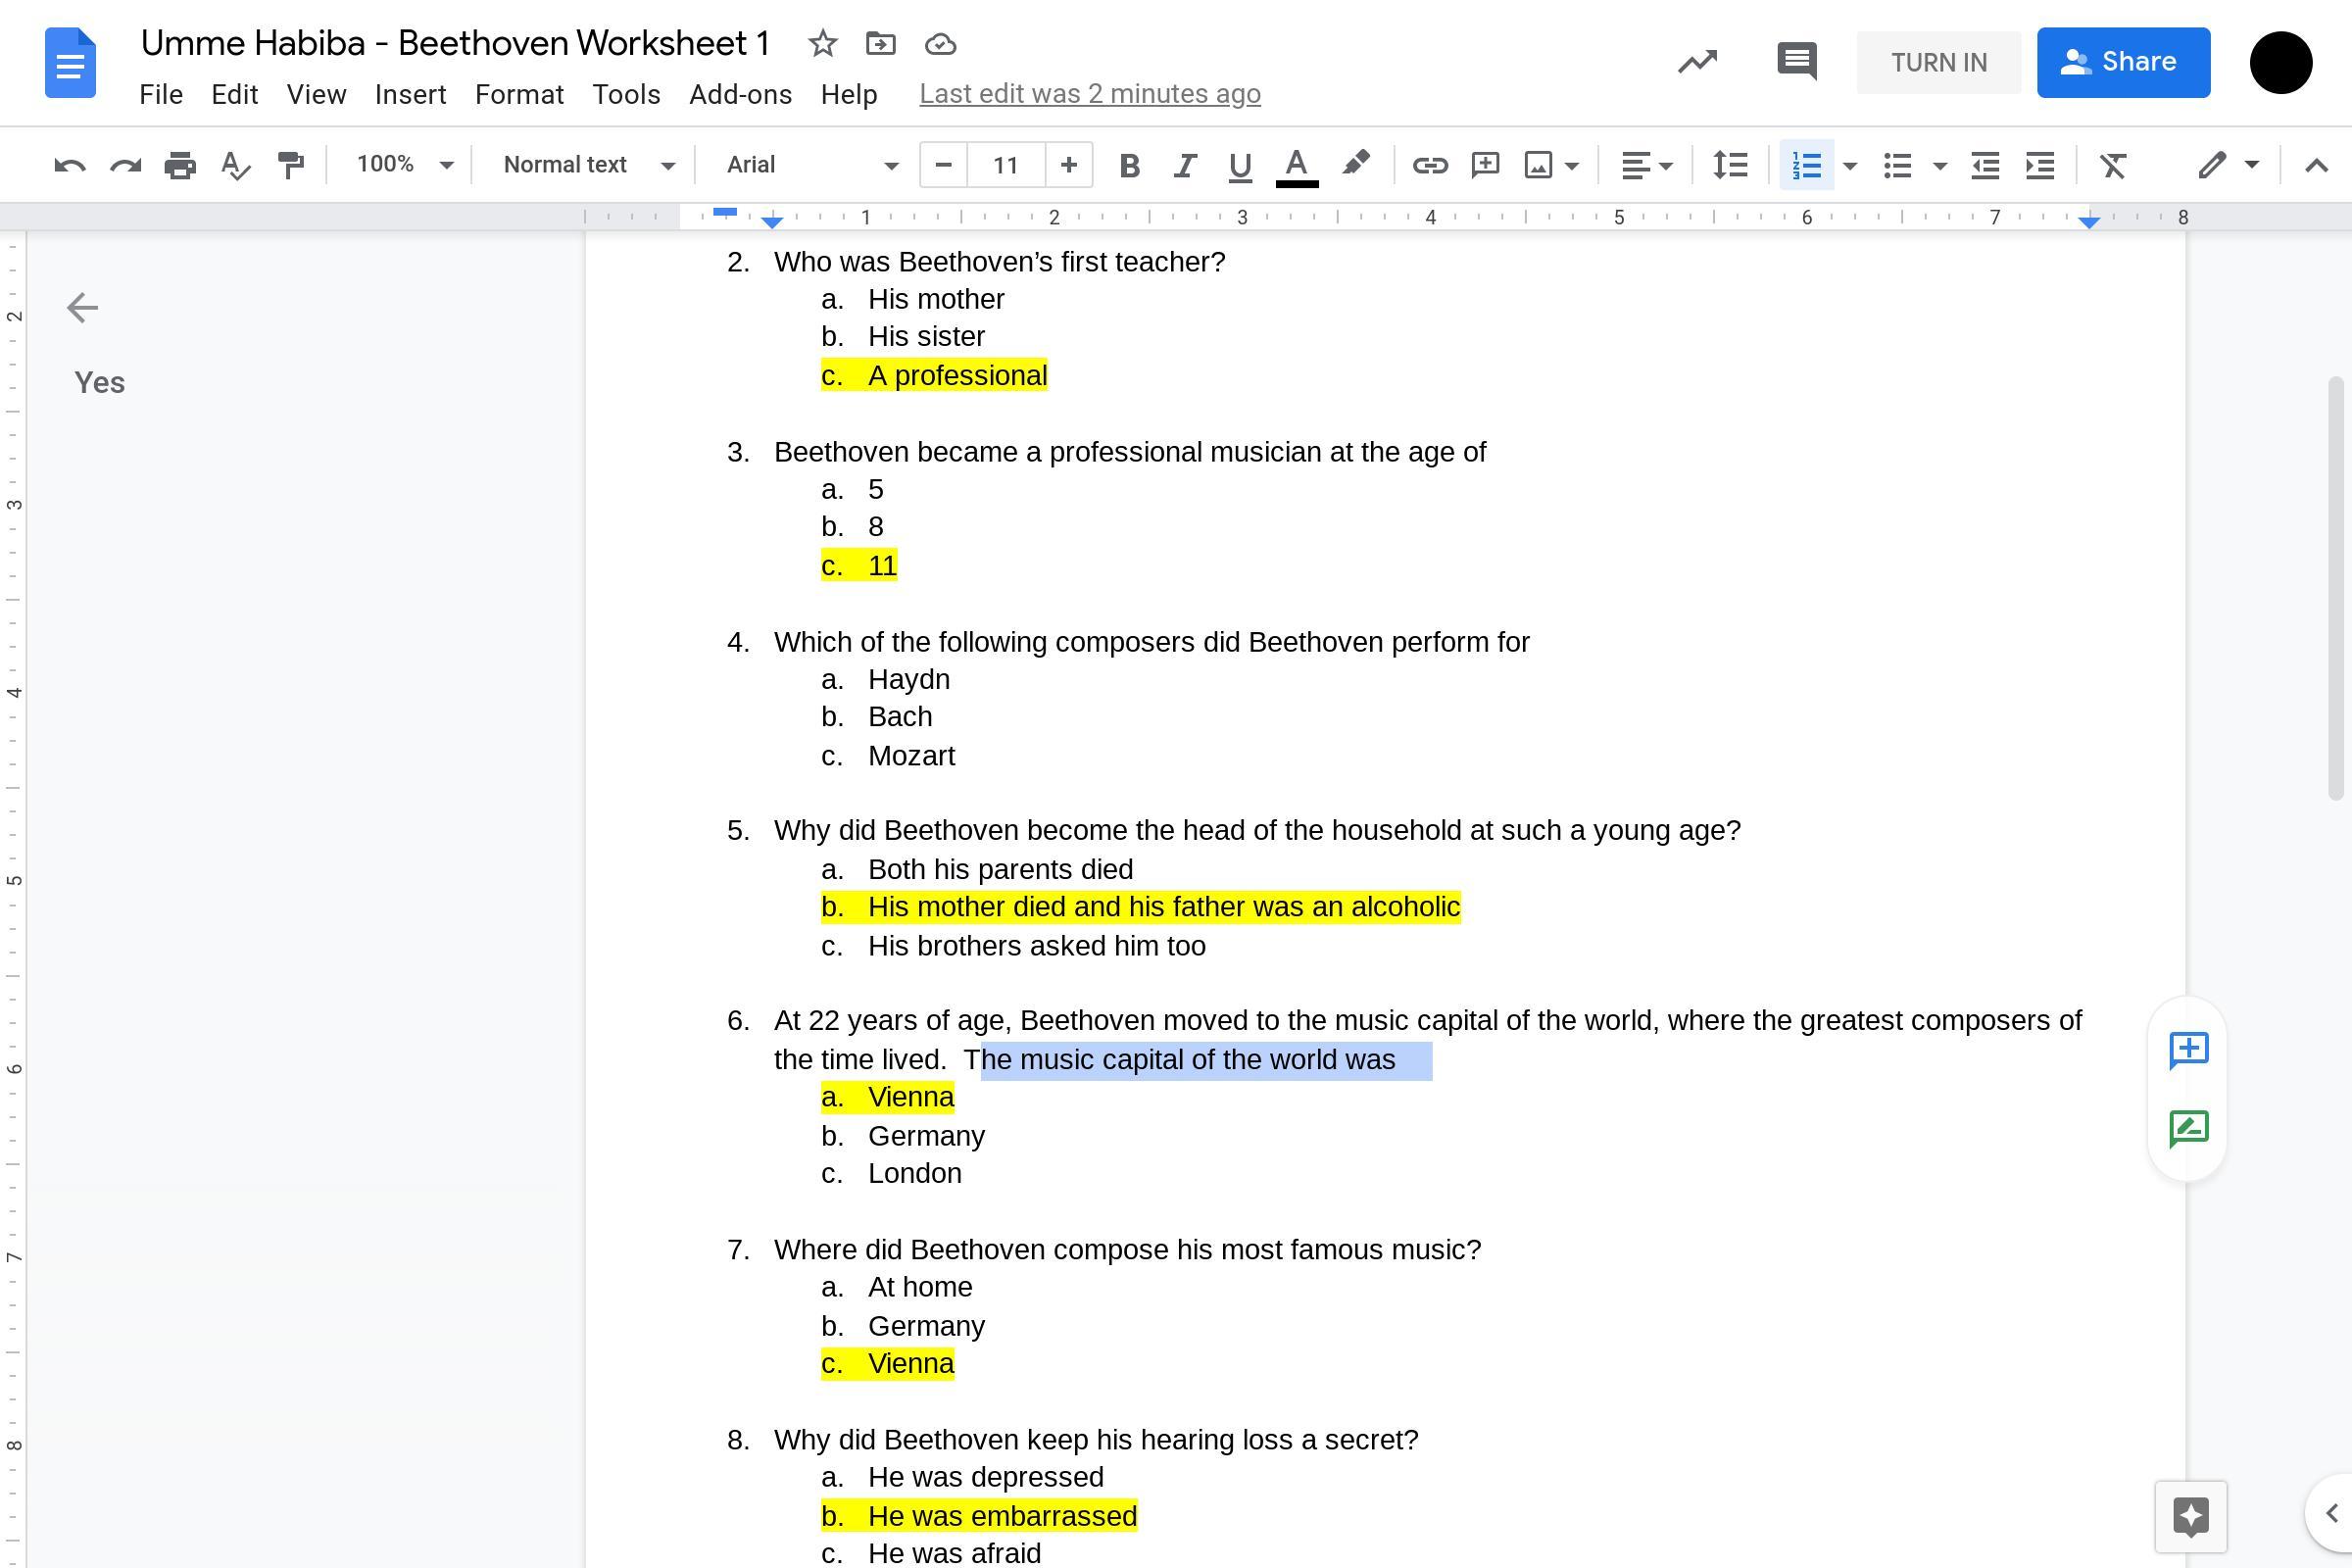Open the Explore button at bottom right
The width and height of the screenshot is (2352, 1568).
point(2190,1516)
